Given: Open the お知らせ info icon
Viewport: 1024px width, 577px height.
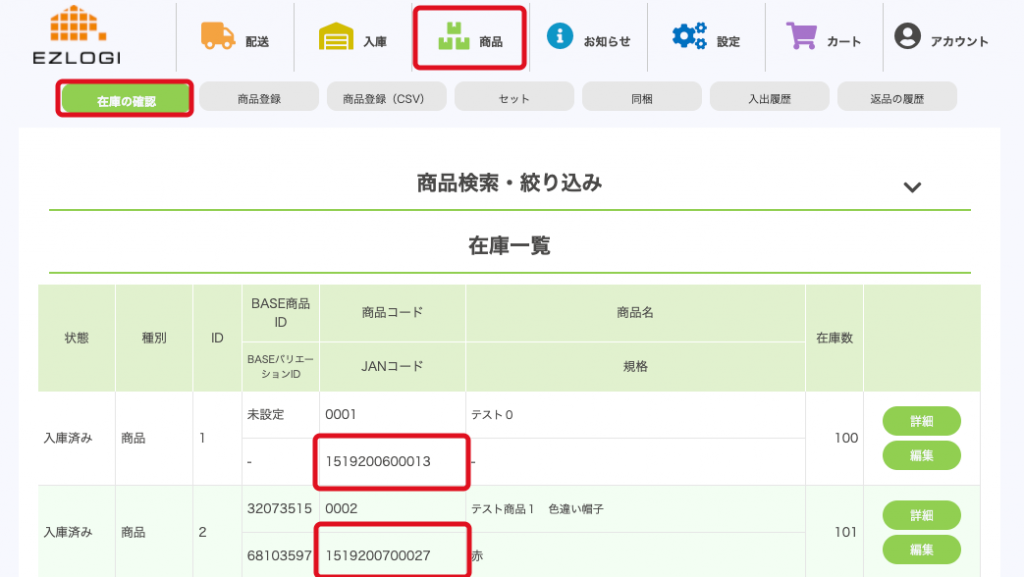Looking at the screenshot, I should [x=560, y=37].
